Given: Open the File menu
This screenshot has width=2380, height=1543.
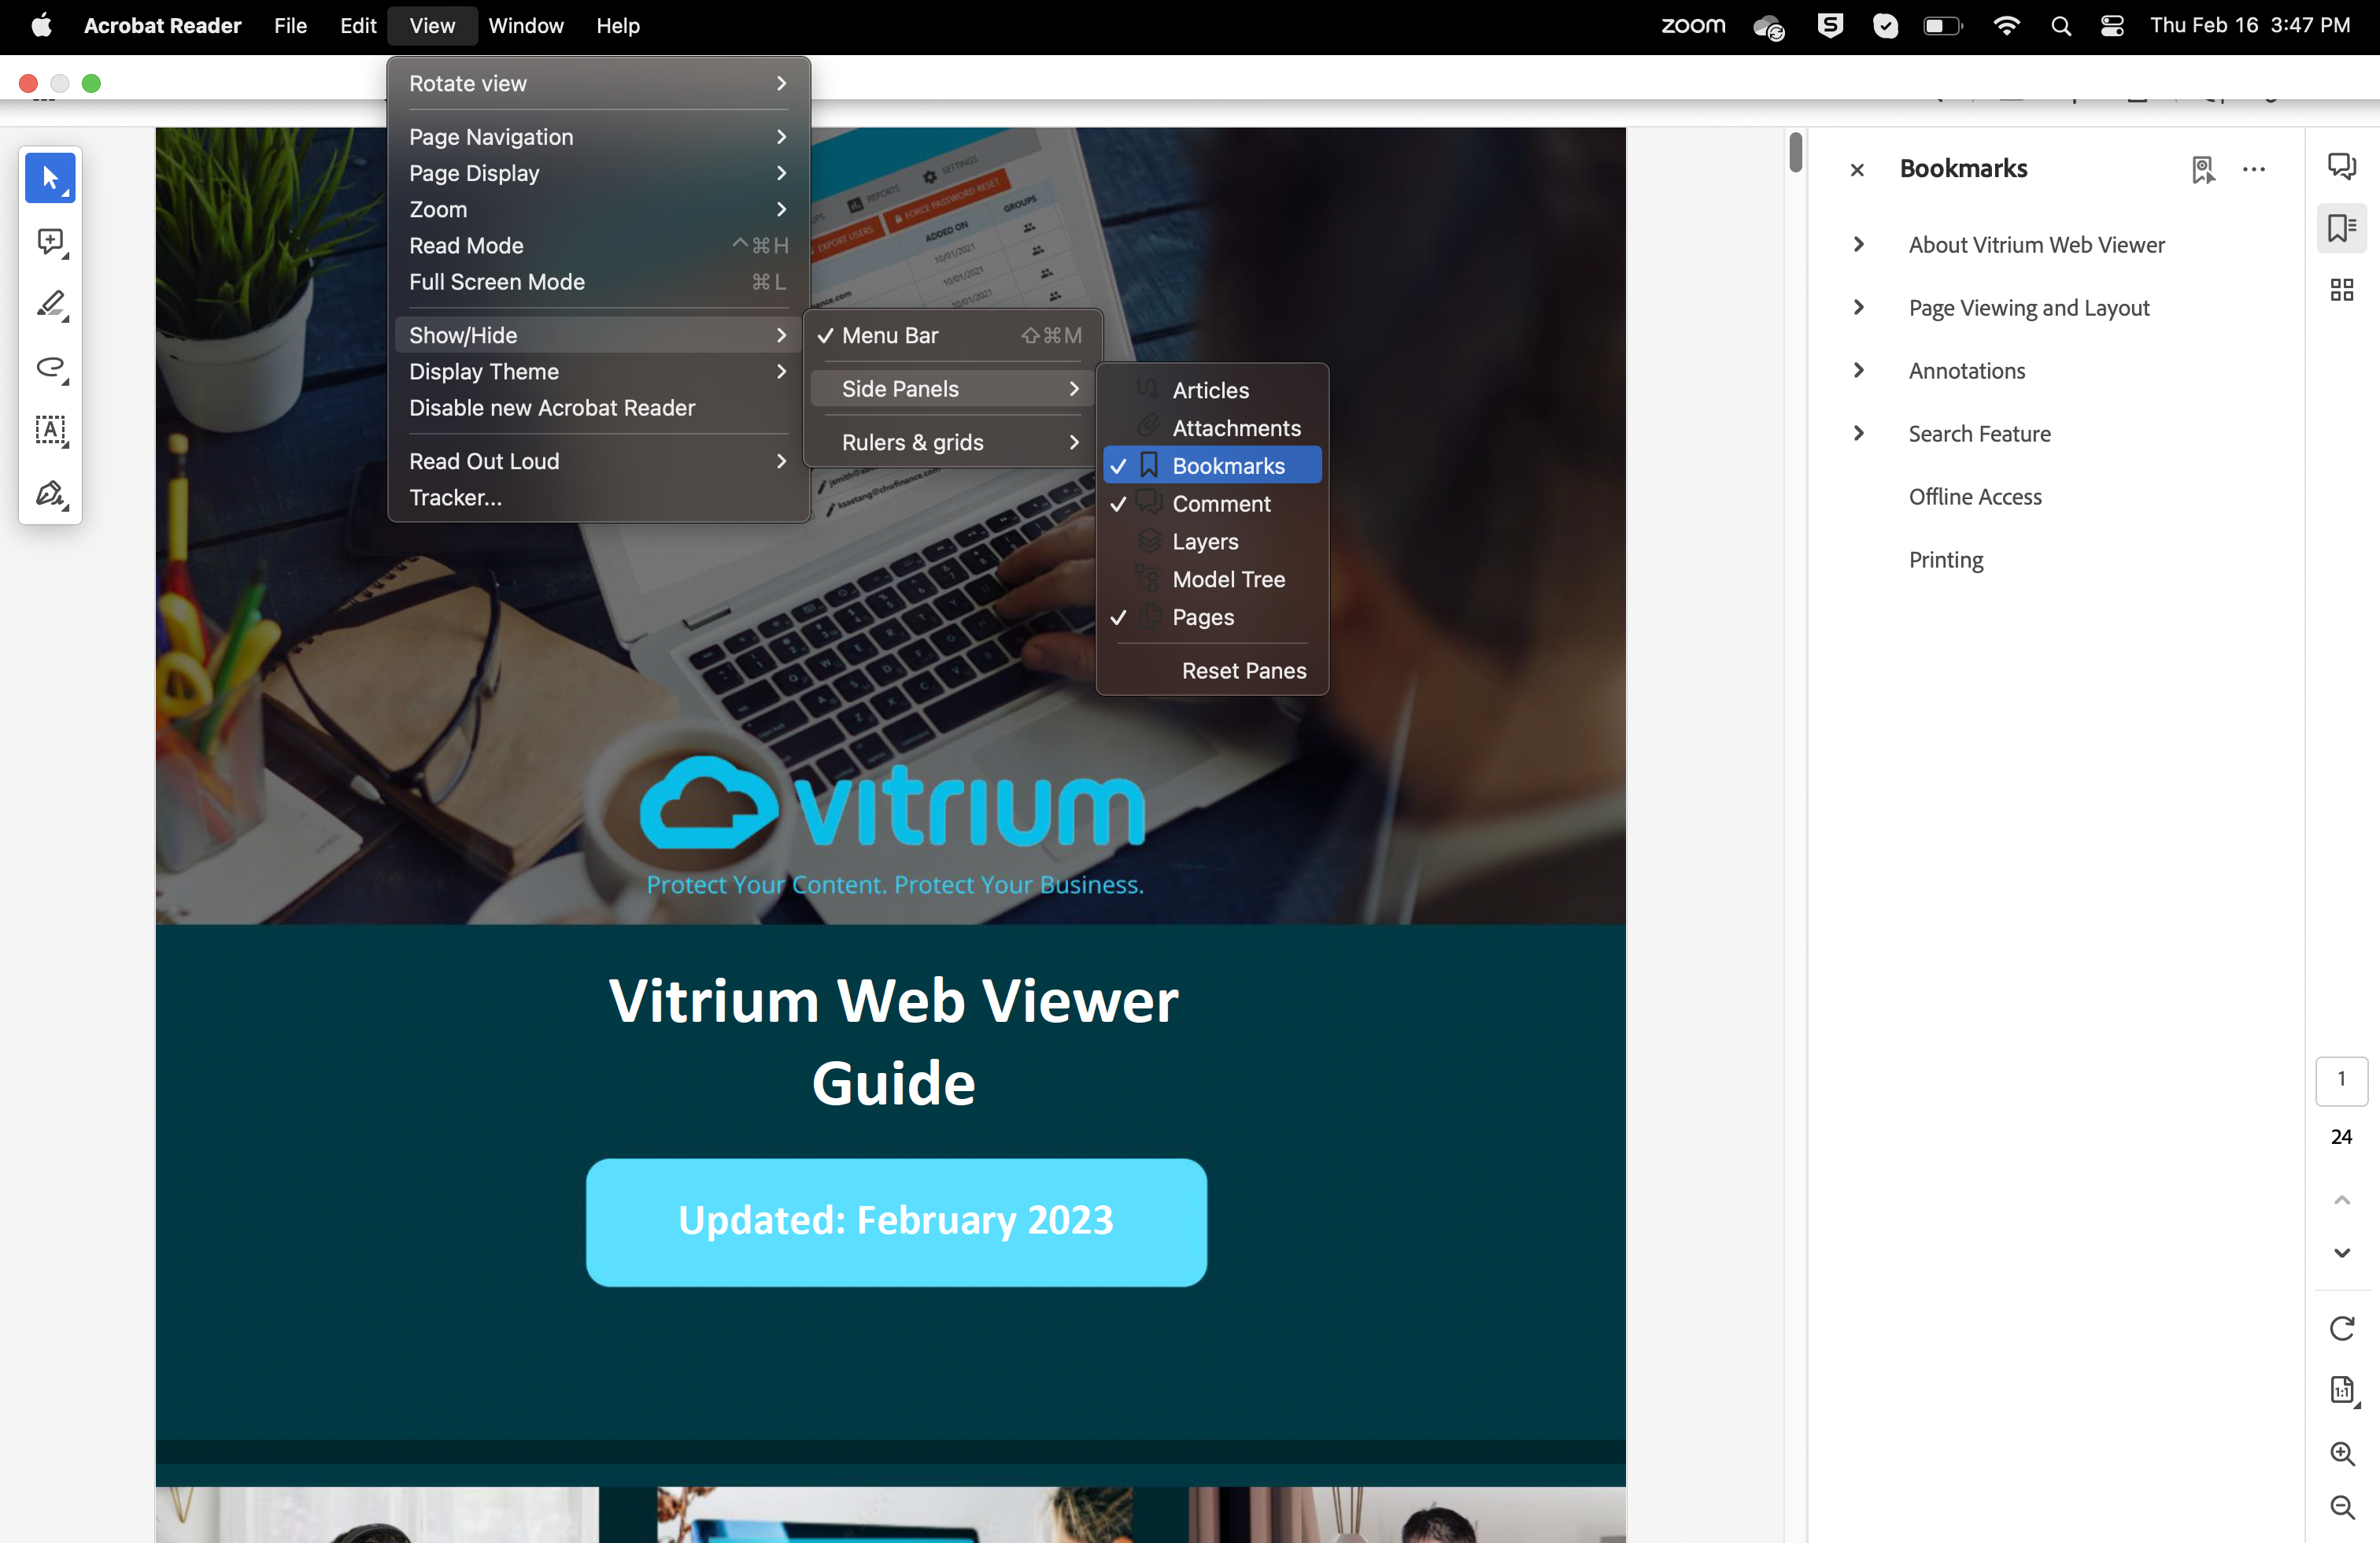Looking at the screenshot, I should point(290,26).
